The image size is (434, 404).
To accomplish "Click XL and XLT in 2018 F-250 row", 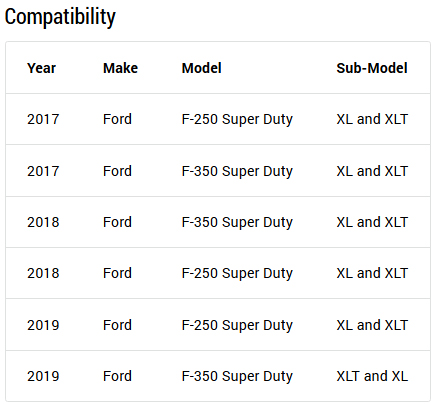I will (x=372, y=273).
